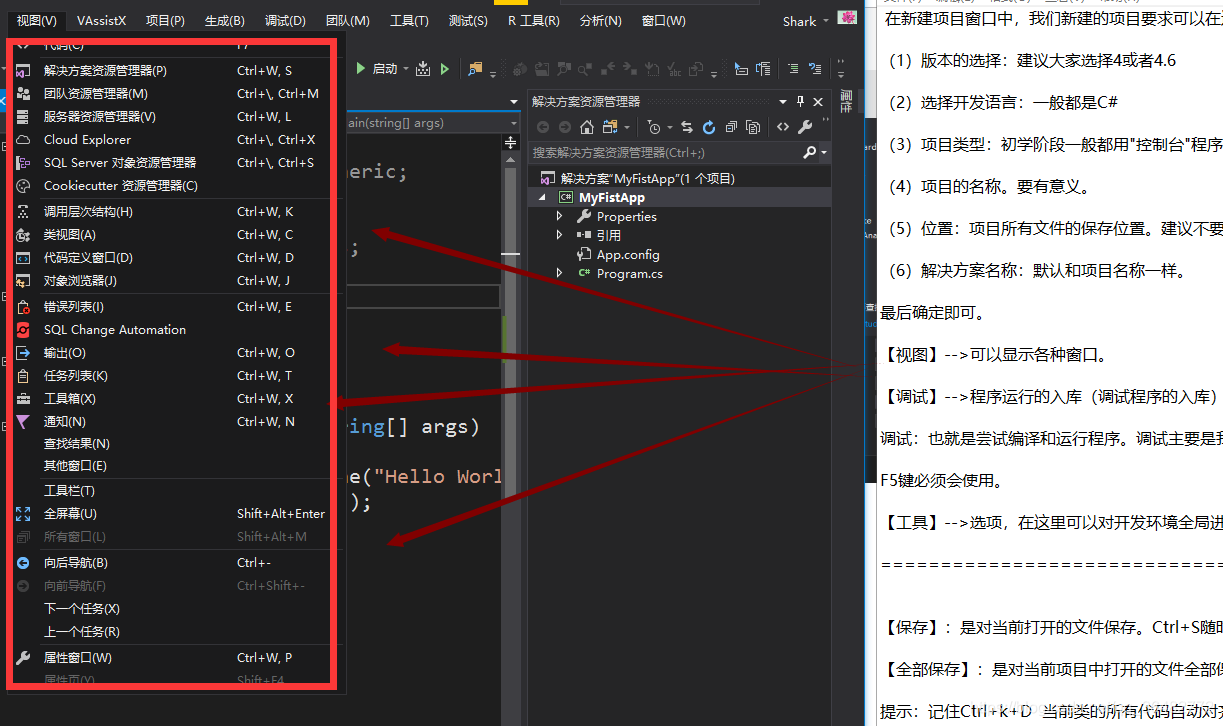Choose 错误列表(I) menu entry
Screen dimensions: 1223x726
click(x=177, y=307)
